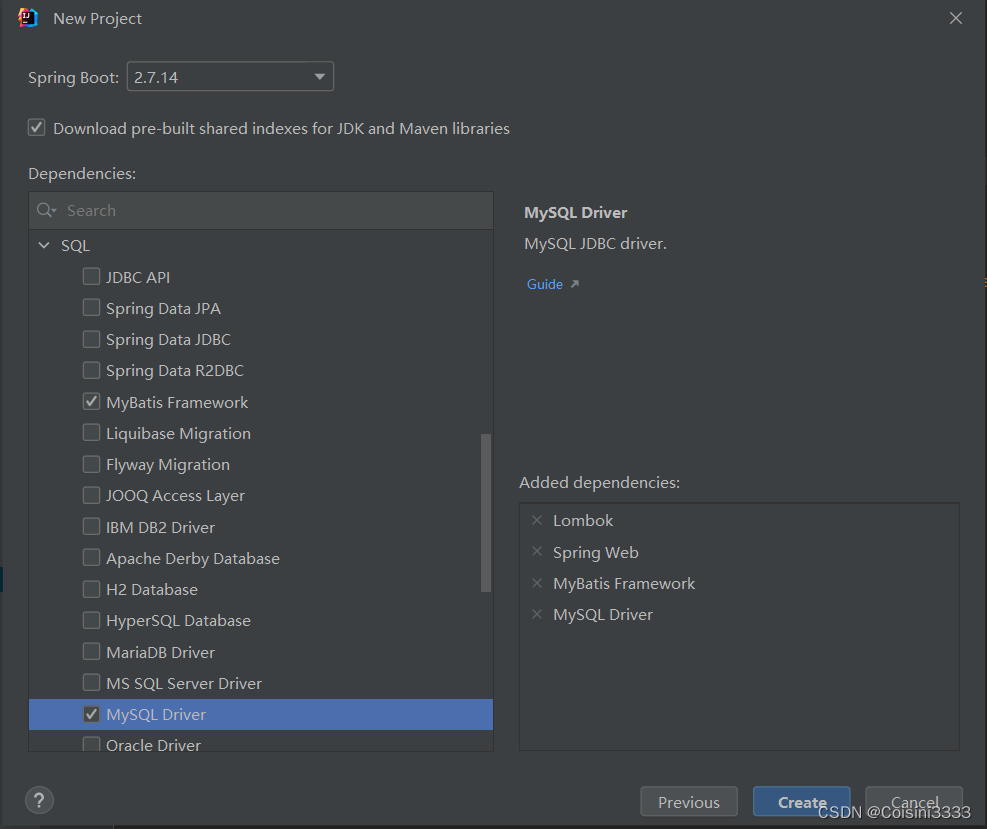987x829 pixels.
Task: Remove Spring Web dependency with X icon
Action: (537, 552)
